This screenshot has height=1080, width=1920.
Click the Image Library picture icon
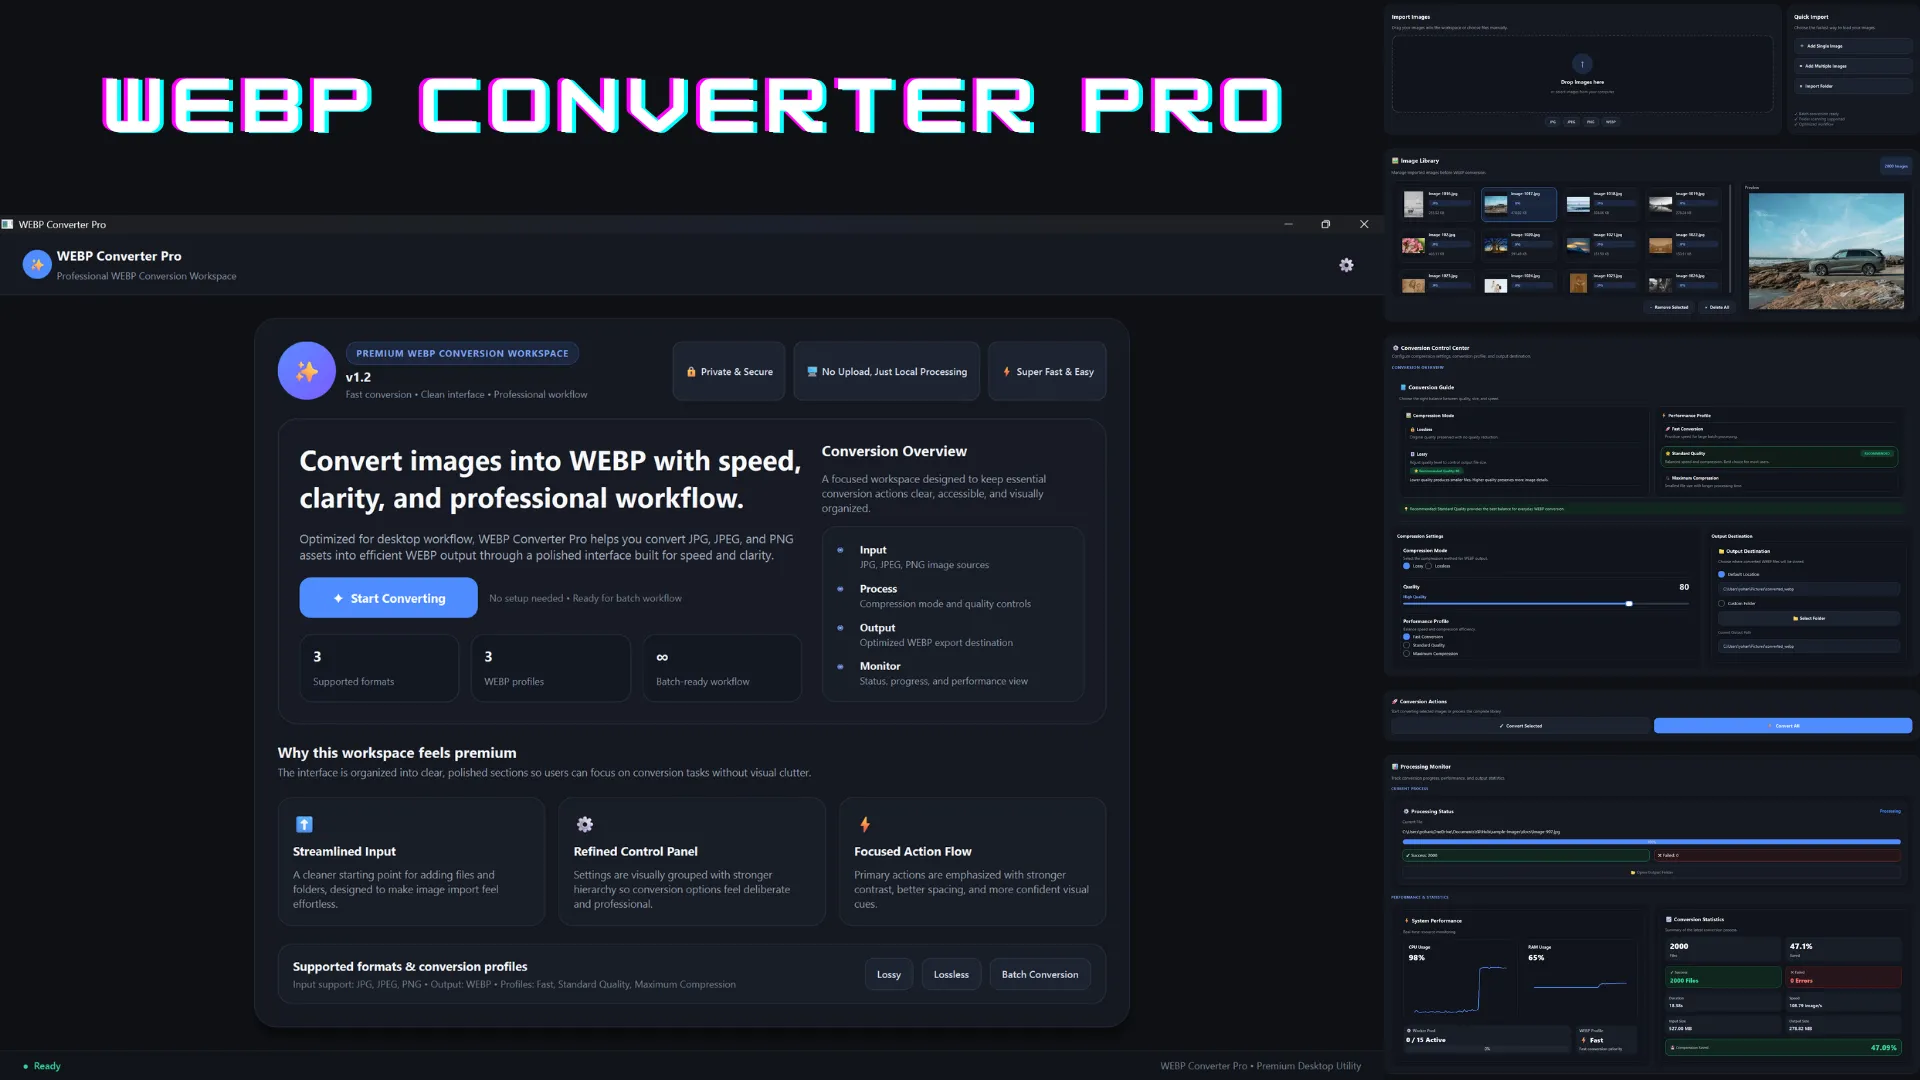pos(1395,160)
